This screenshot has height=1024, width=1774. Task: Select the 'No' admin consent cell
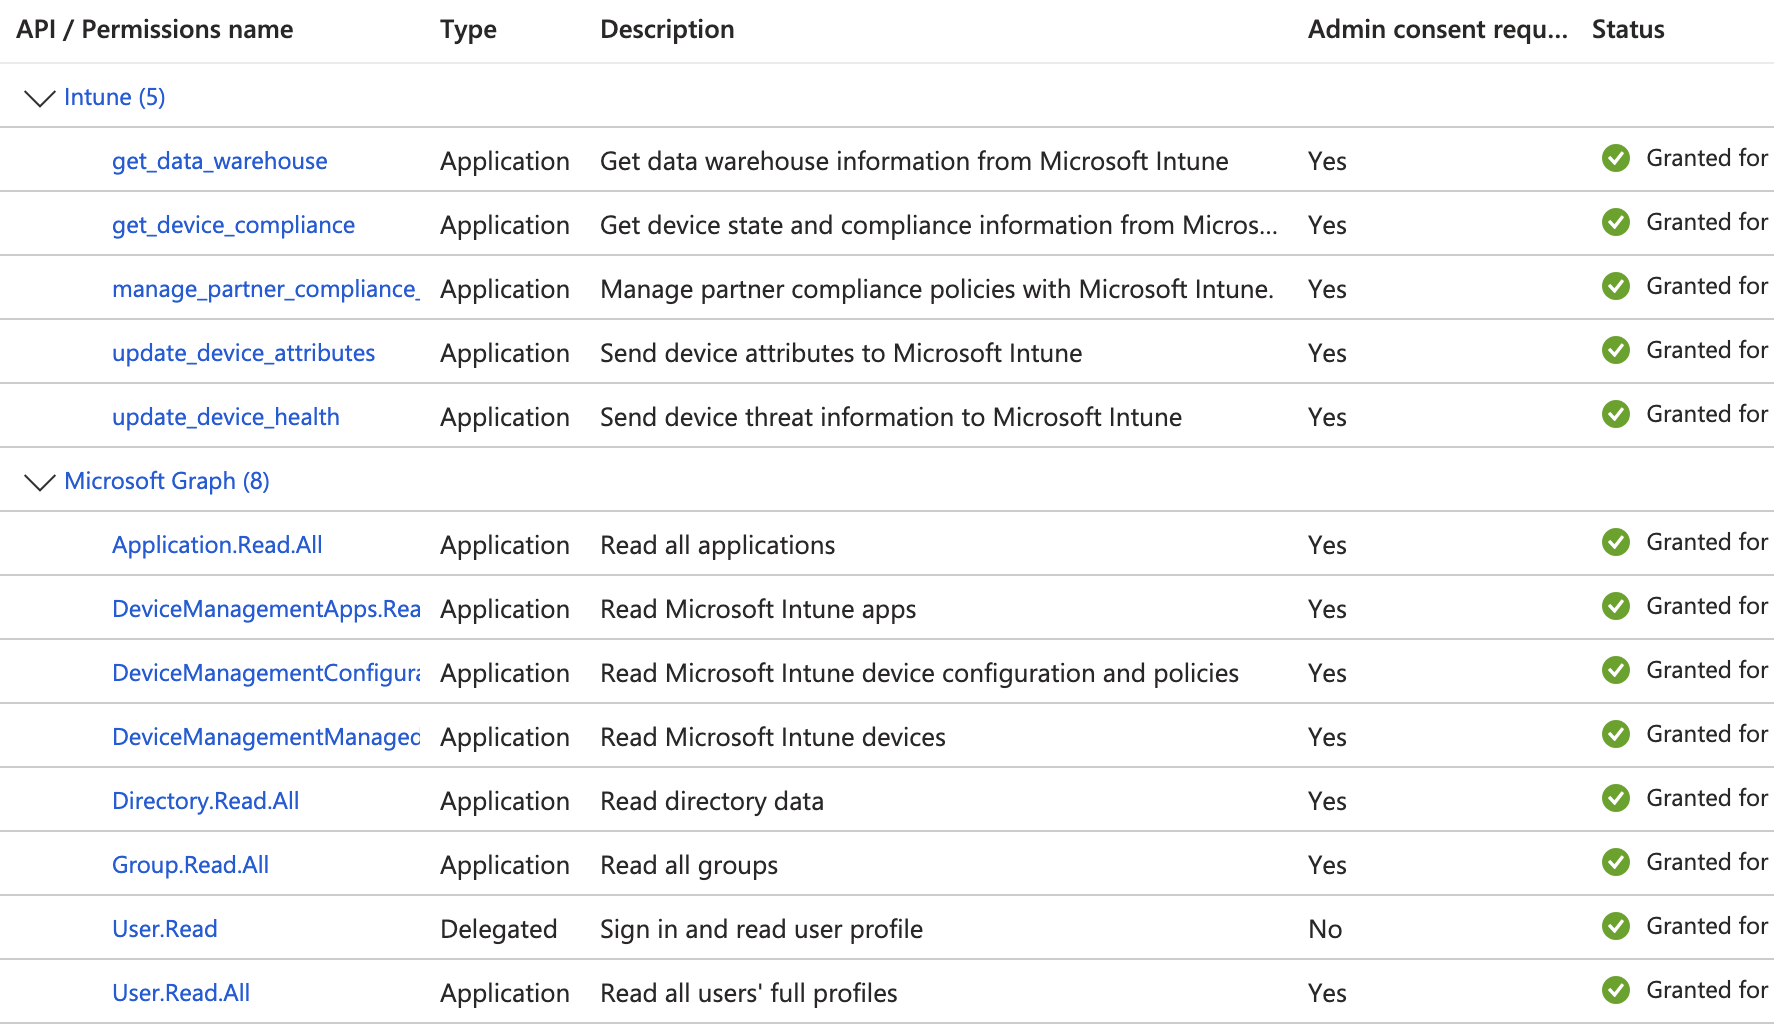point(1325,929)
